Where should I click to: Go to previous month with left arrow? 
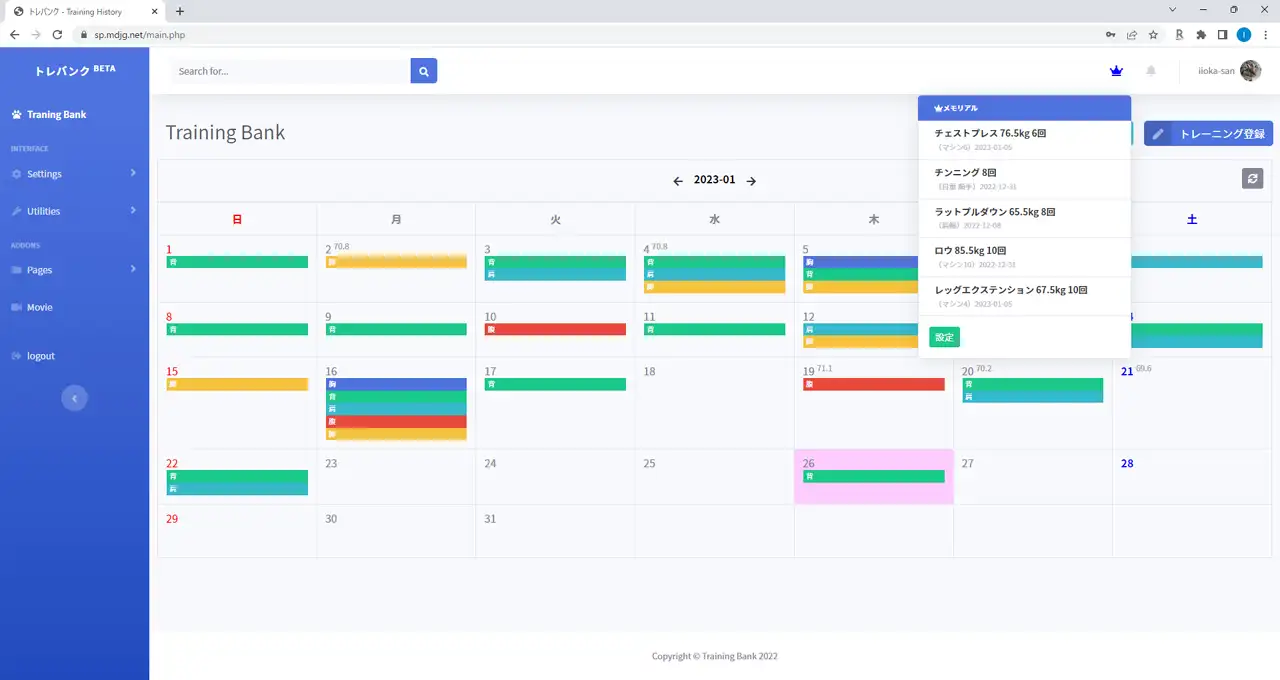(678, 181)
